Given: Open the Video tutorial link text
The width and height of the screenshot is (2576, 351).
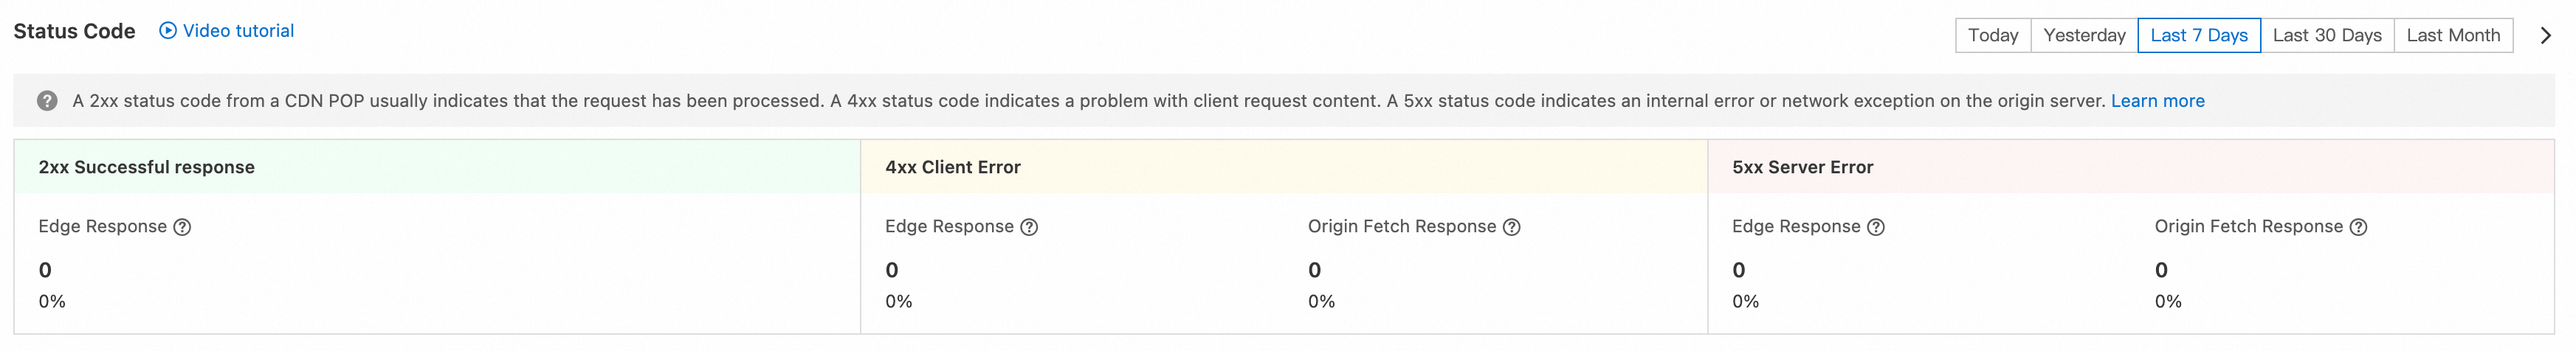Looking at the screenshot, I should [x=238, y=31].
